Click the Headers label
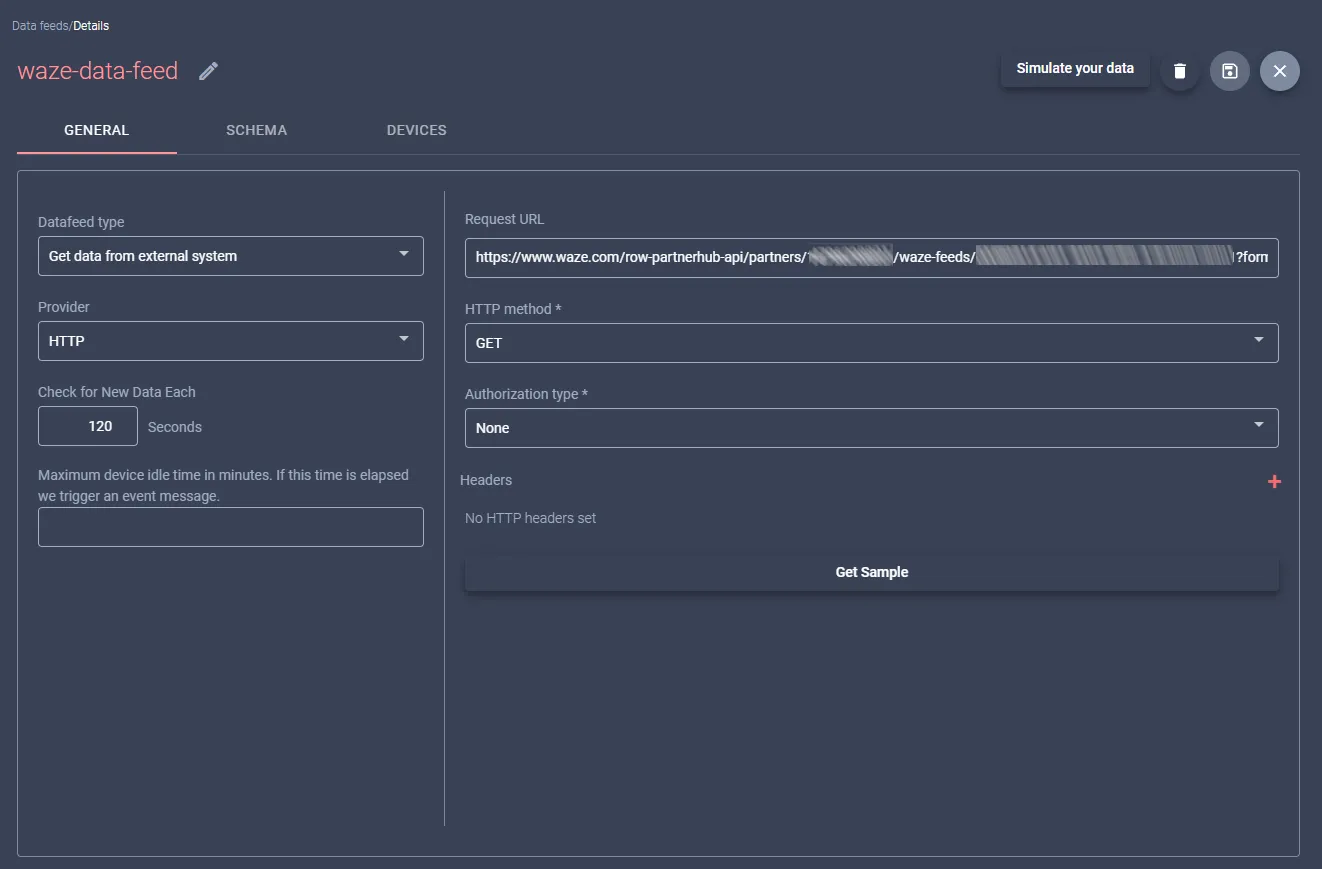This screenshot has height=869, width=1322. click(x=486, y=480)
